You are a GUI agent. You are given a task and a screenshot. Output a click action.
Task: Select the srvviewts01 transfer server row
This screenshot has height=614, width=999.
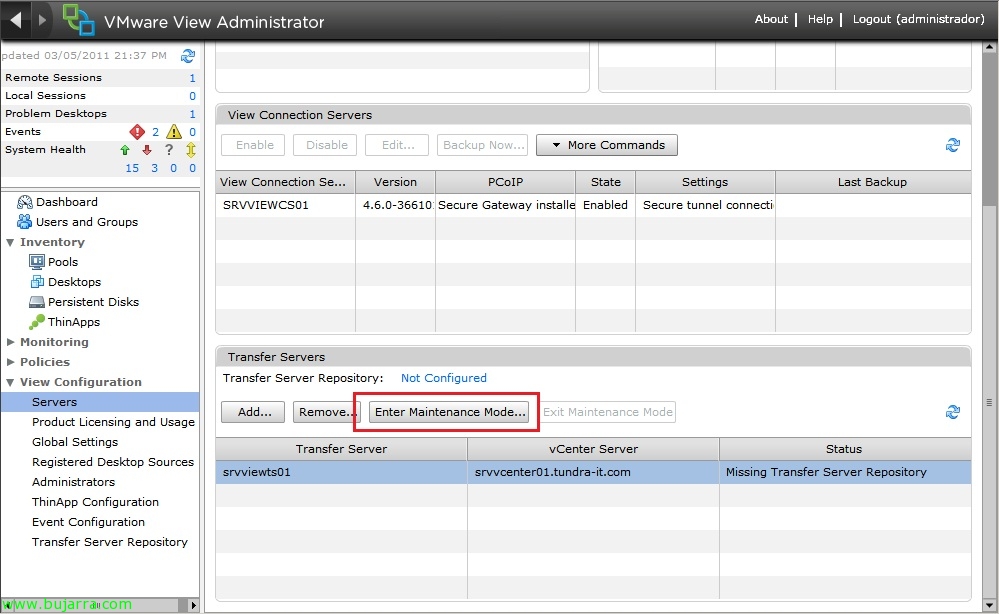click(593, 472)
